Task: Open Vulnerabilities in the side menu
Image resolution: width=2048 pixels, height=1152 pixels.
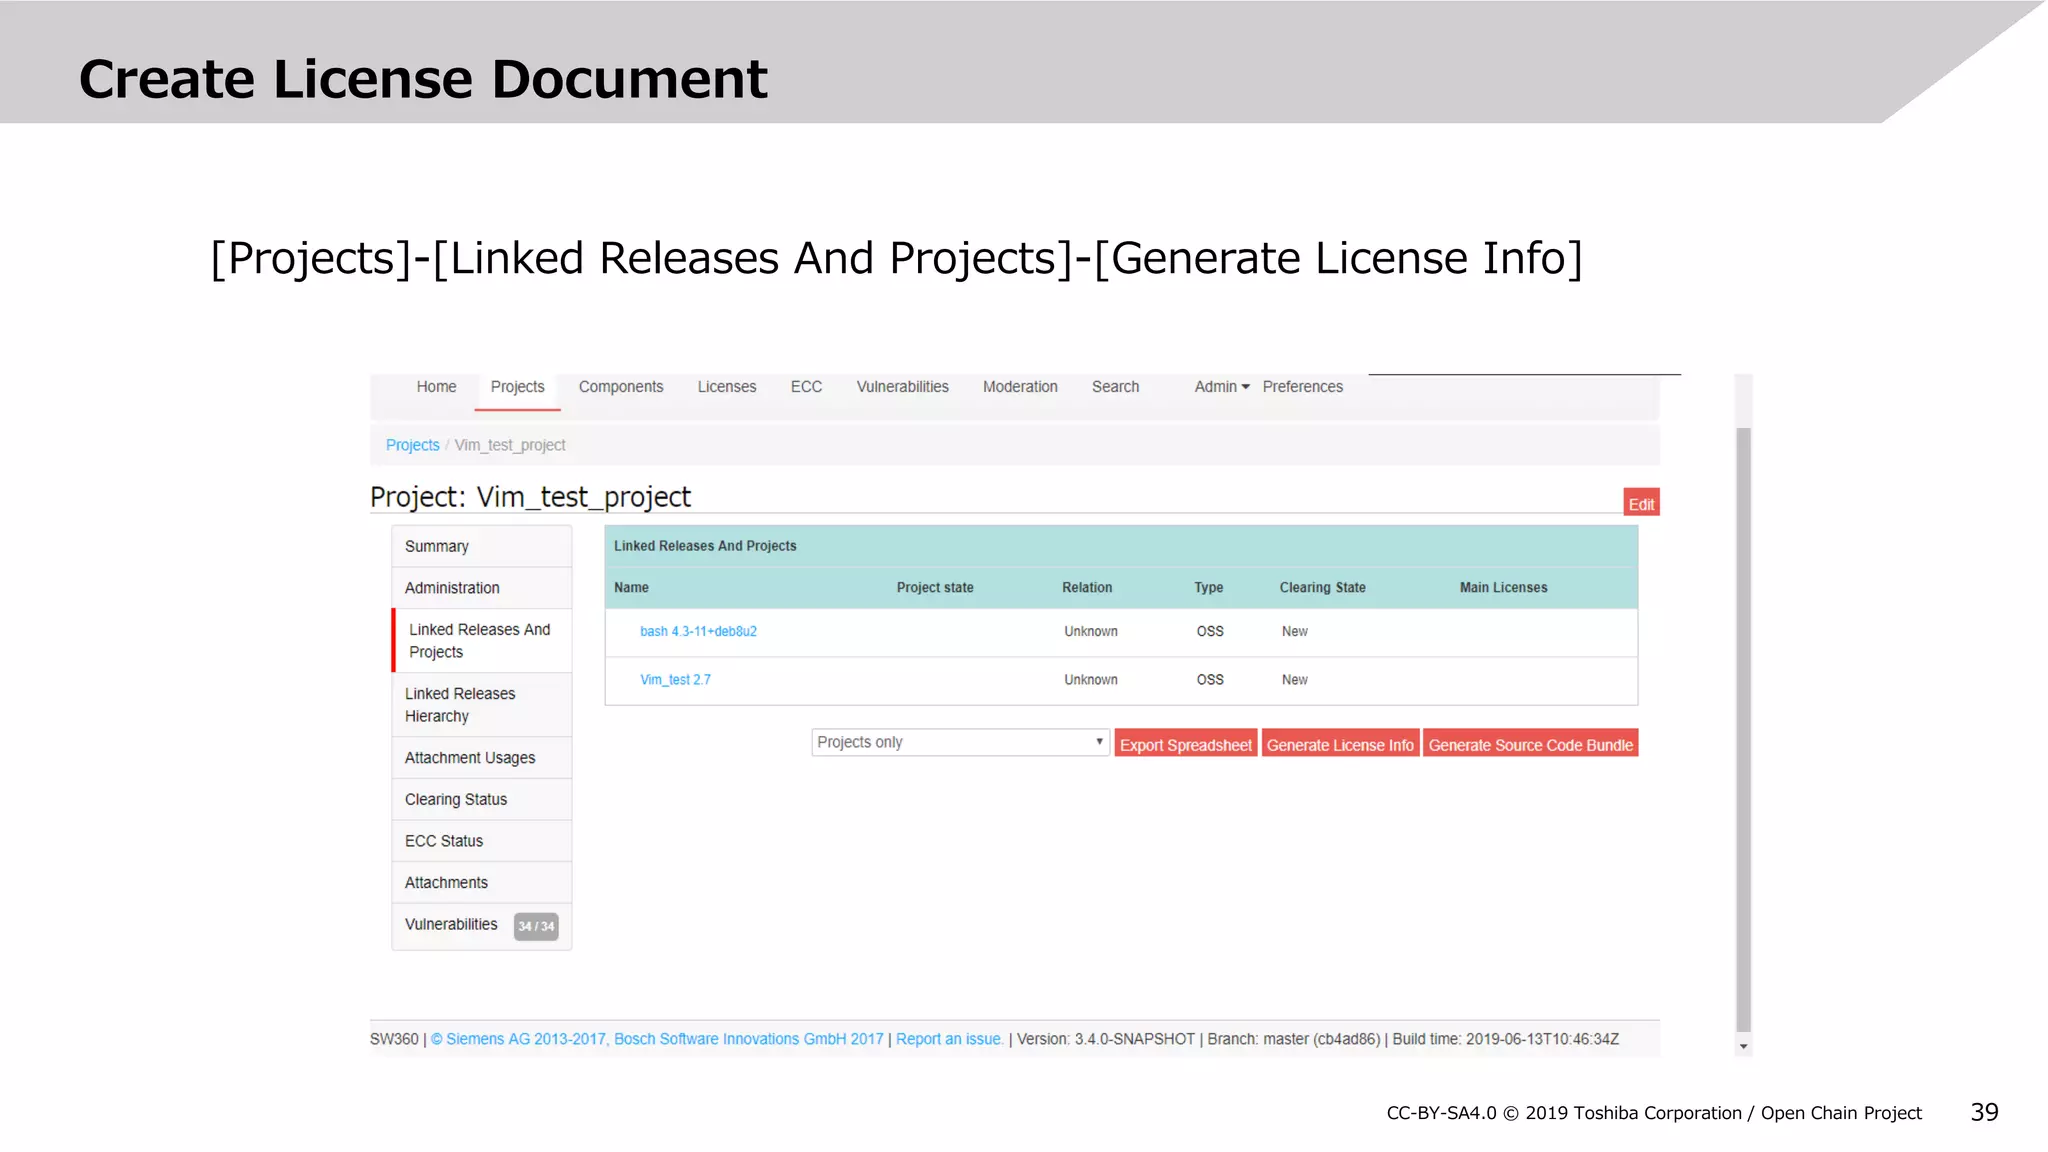Action: pos(451,924)
